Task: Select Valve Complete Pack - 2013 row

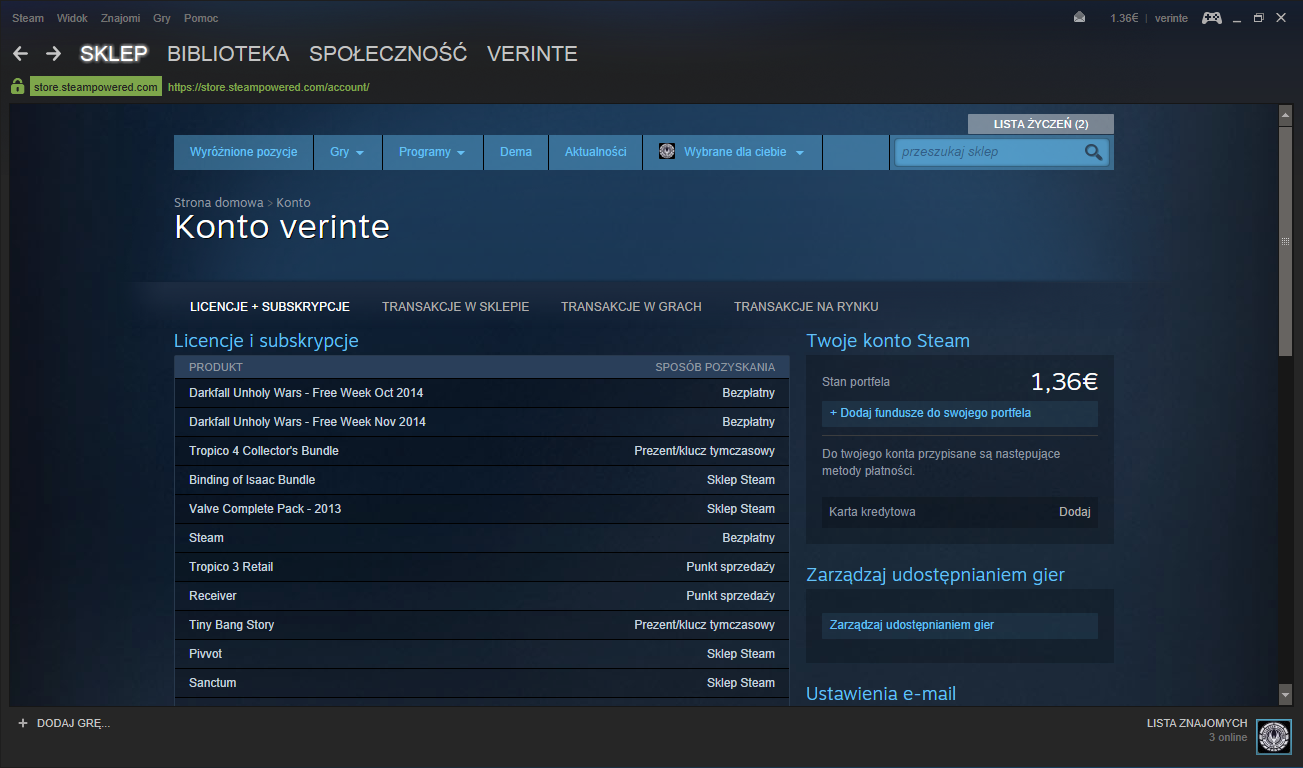Action: 482,509
